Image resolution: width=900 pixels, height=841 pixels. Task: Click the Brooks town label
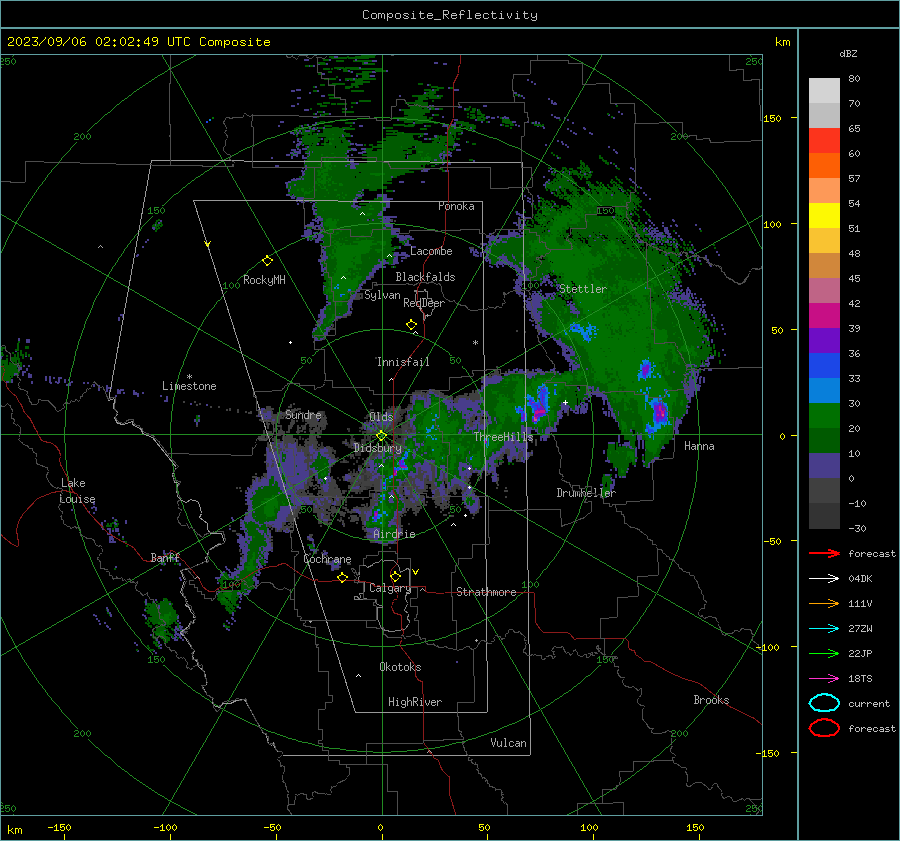click(x=711, y=700)
